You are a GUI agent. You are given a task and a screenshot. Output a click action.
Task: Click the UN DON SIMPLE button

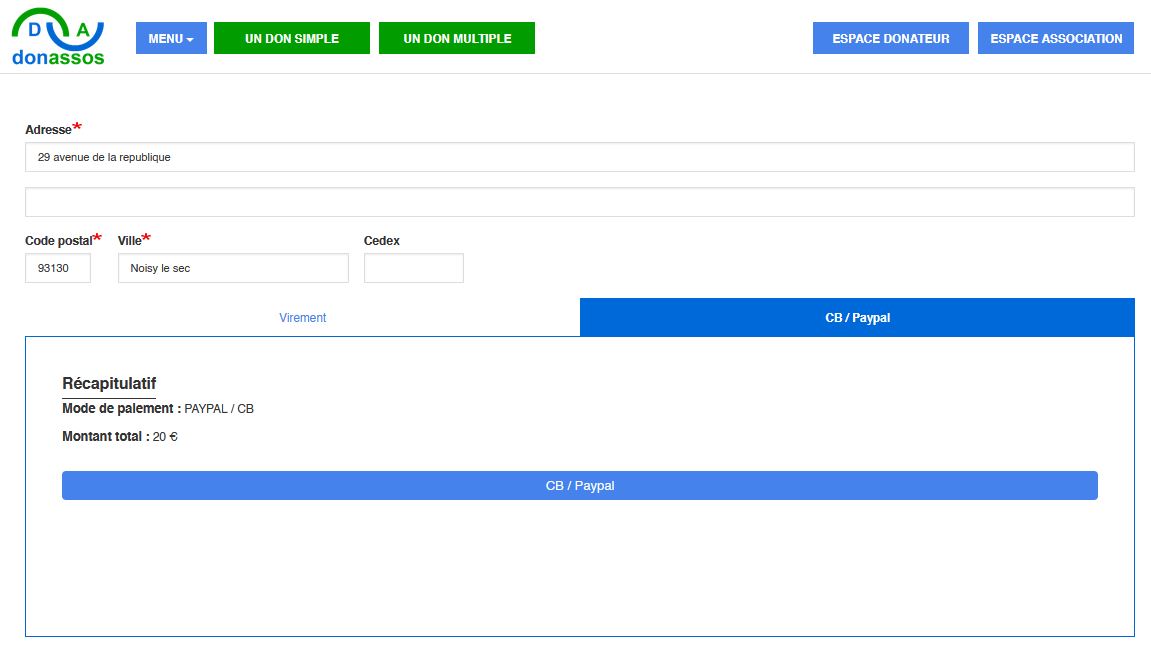point(292,38)
